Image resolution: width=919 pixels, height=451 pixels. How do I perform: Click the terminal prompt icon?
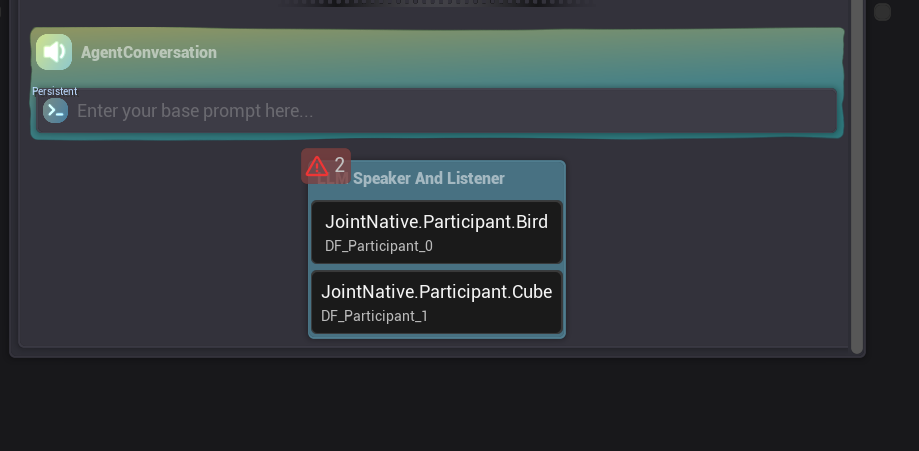click(56, 111)
